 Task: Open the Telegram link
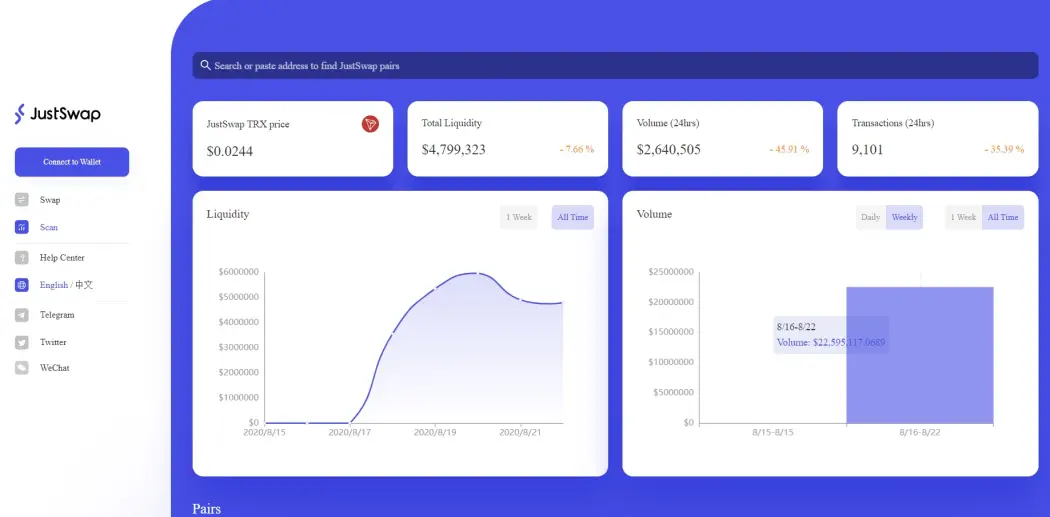(x=57, y=315)
